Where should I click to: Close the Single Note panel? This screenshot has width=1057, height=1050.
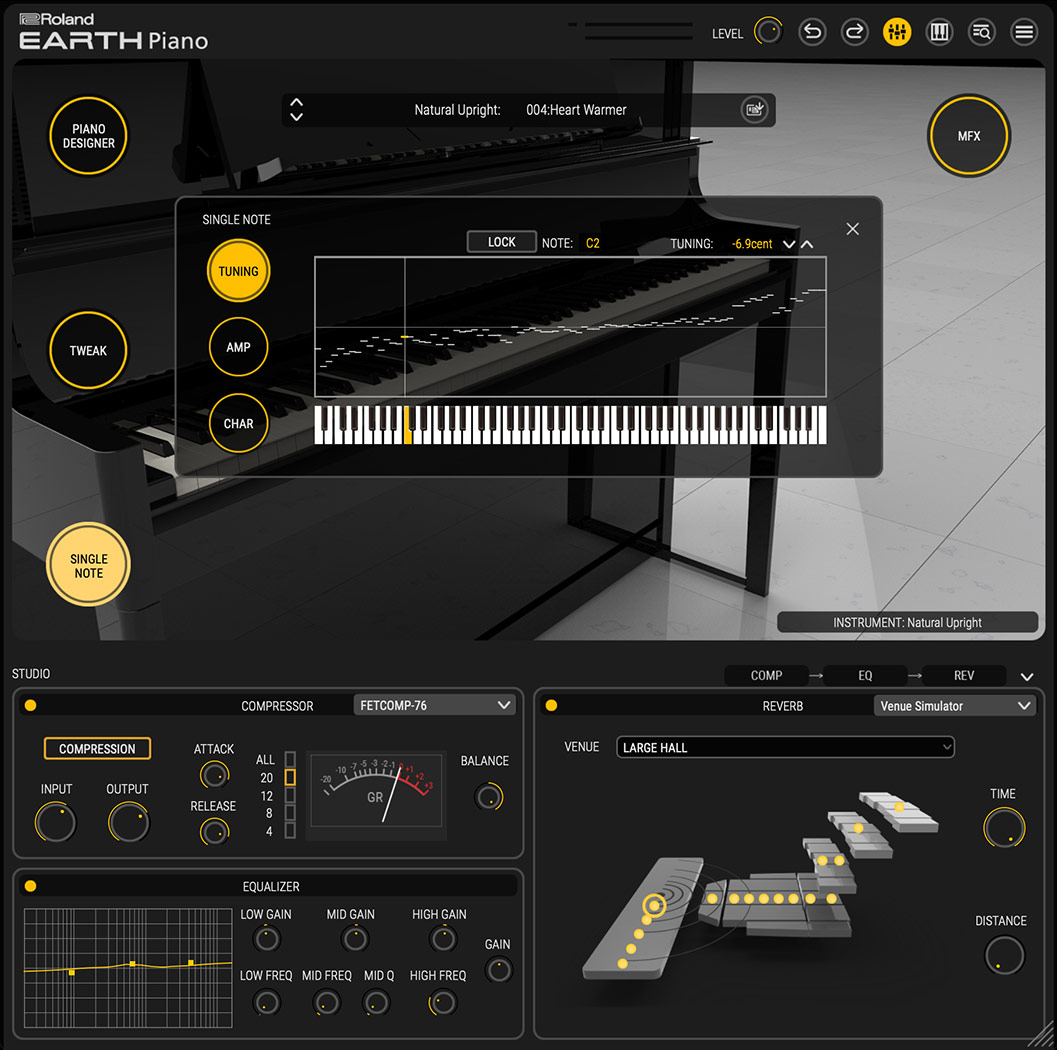pyautogui.click(x=852, y=229)
